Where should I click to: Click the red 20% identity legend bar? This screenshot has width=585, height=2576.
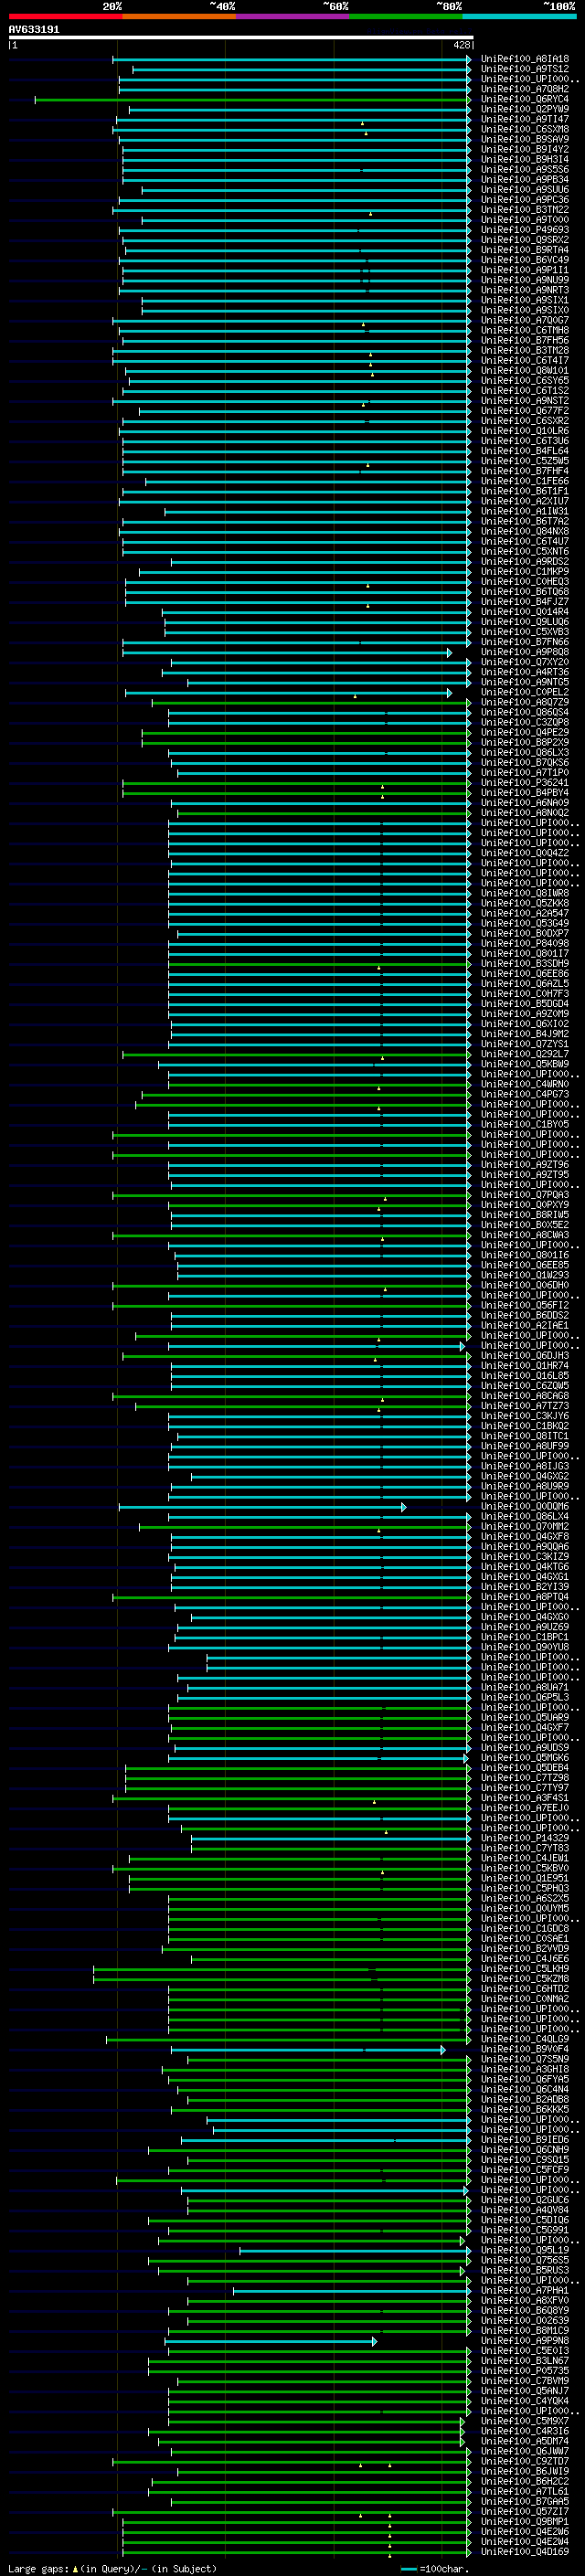click(65, 16)
